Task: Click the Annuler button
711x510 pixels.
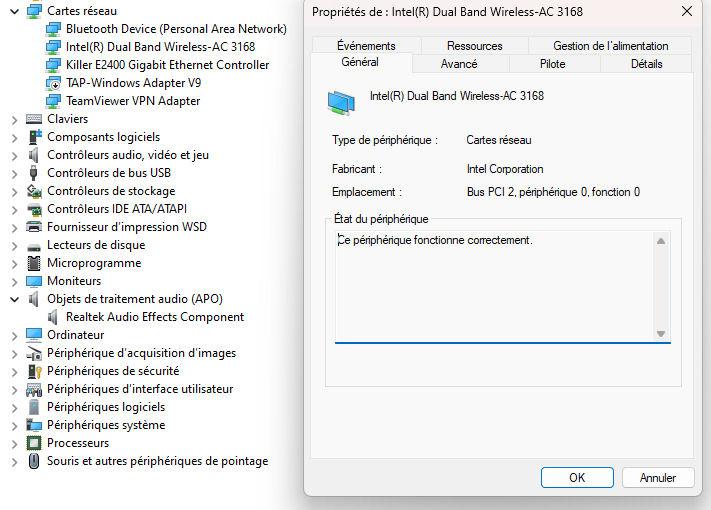Action: tap(658, 478)
